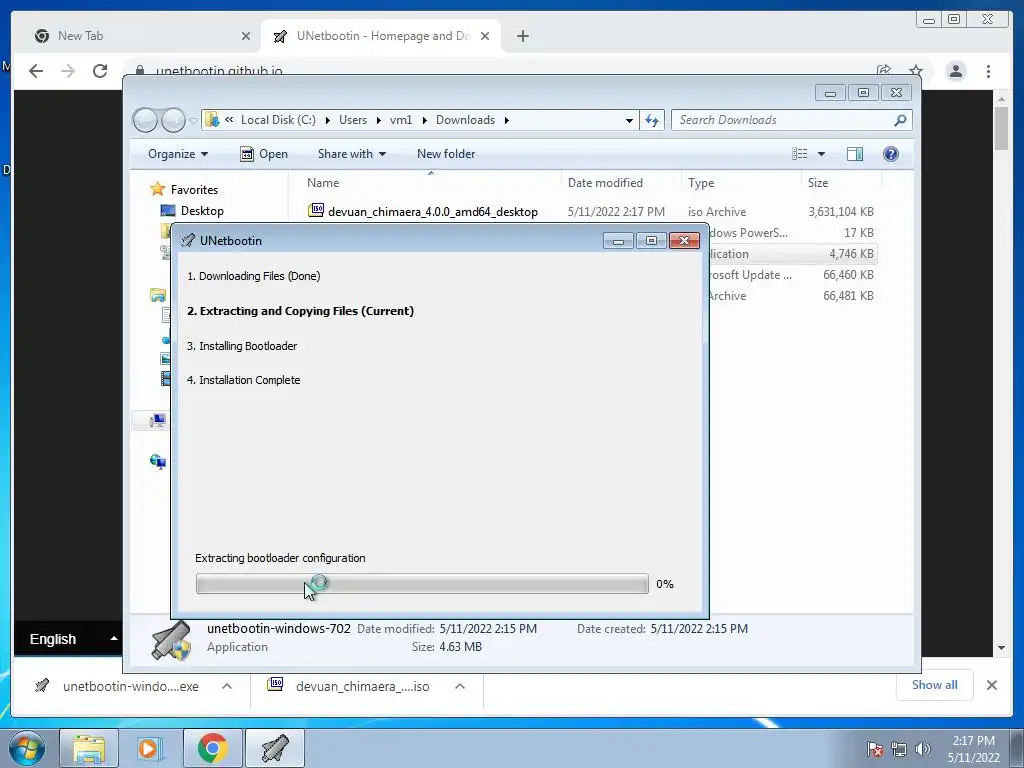Open Windows Explorer from the taskbar
1024x768 pixels.
(x=89, y=748)
